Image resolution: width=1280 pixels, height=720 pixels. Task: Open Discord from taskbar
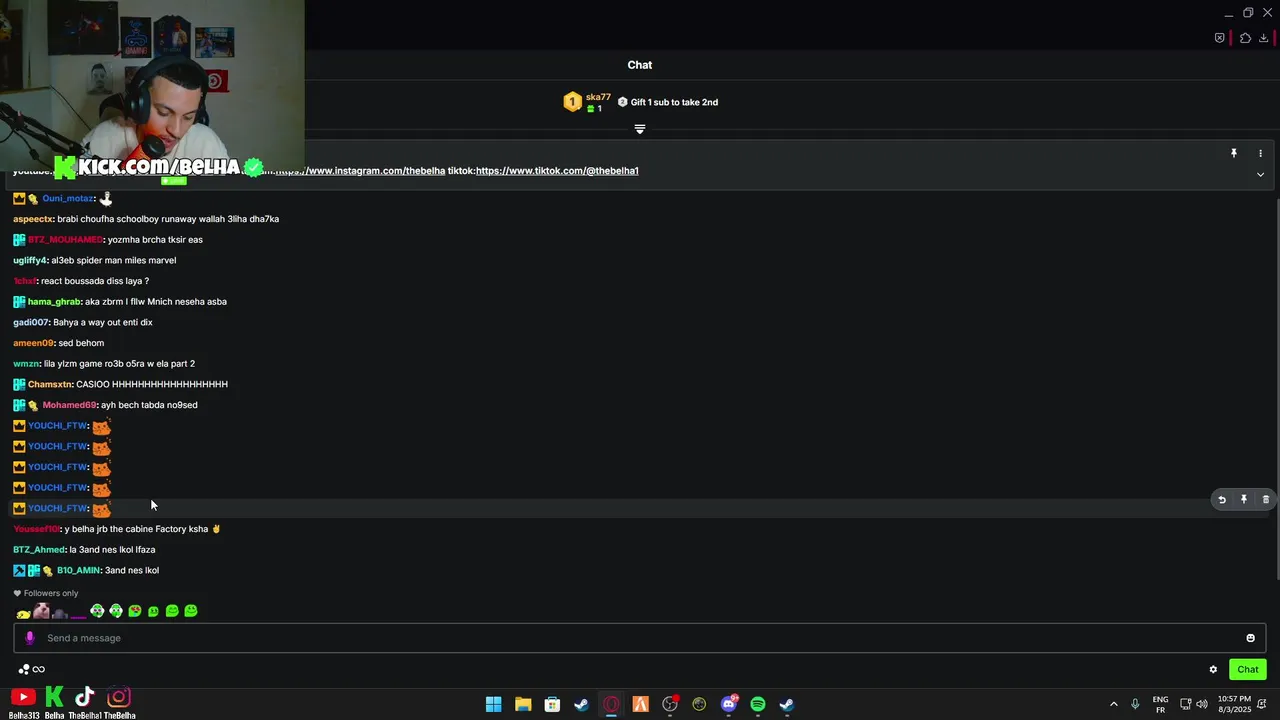click(x=729, y=704)
